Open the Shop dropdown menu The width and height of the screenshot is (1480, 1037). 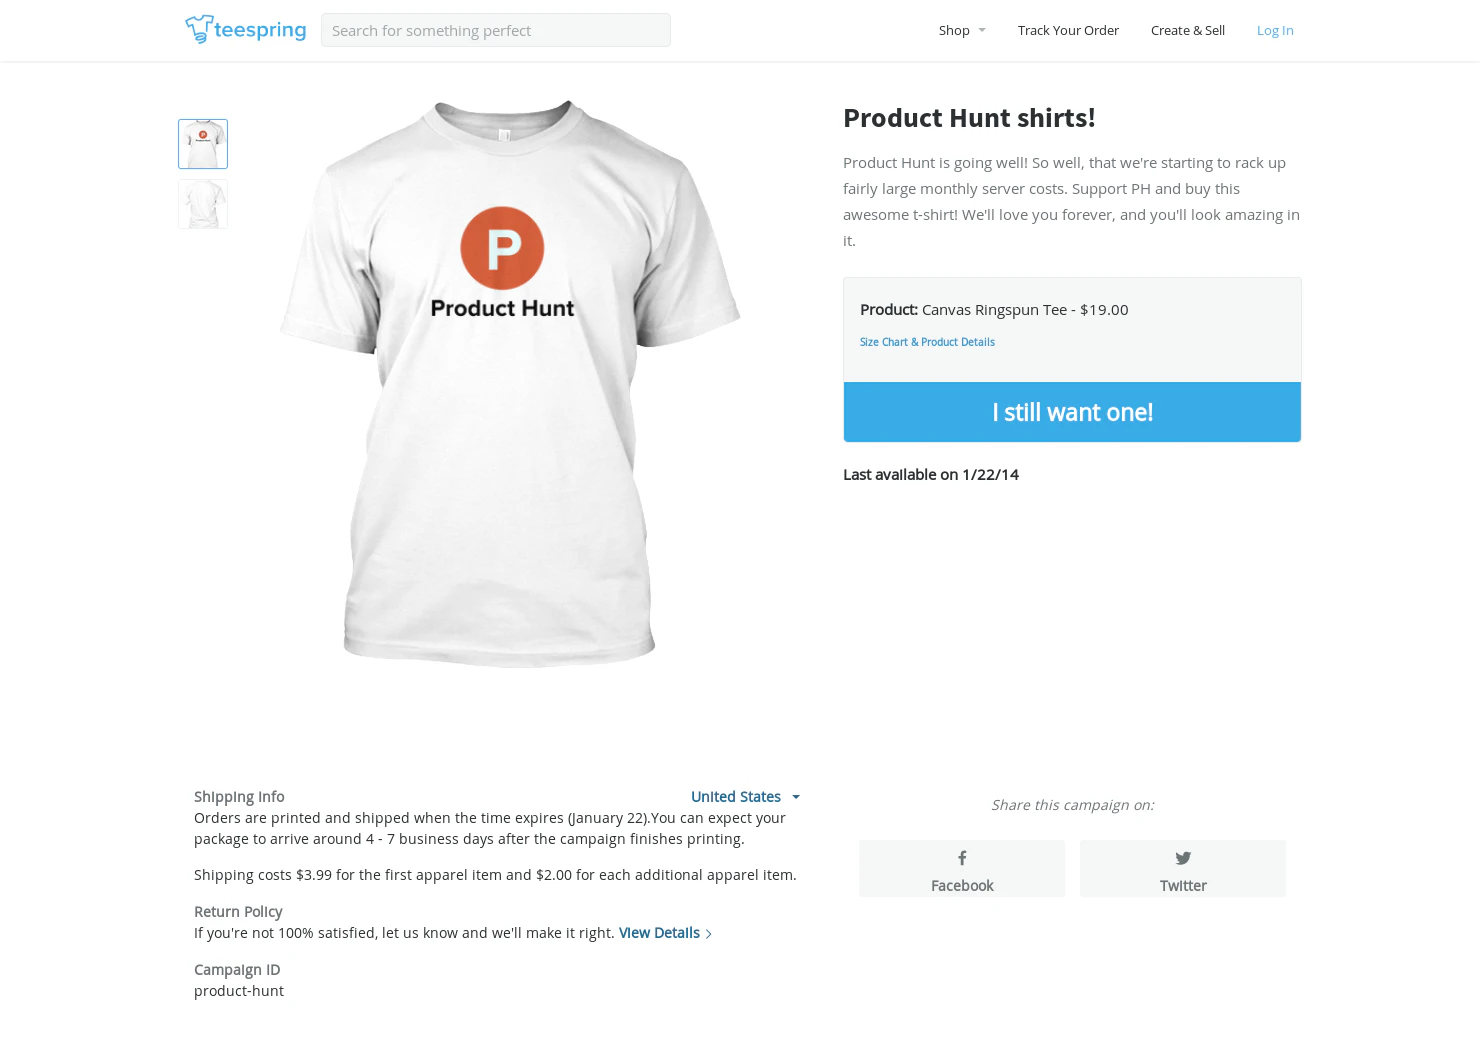pos(961,30)
